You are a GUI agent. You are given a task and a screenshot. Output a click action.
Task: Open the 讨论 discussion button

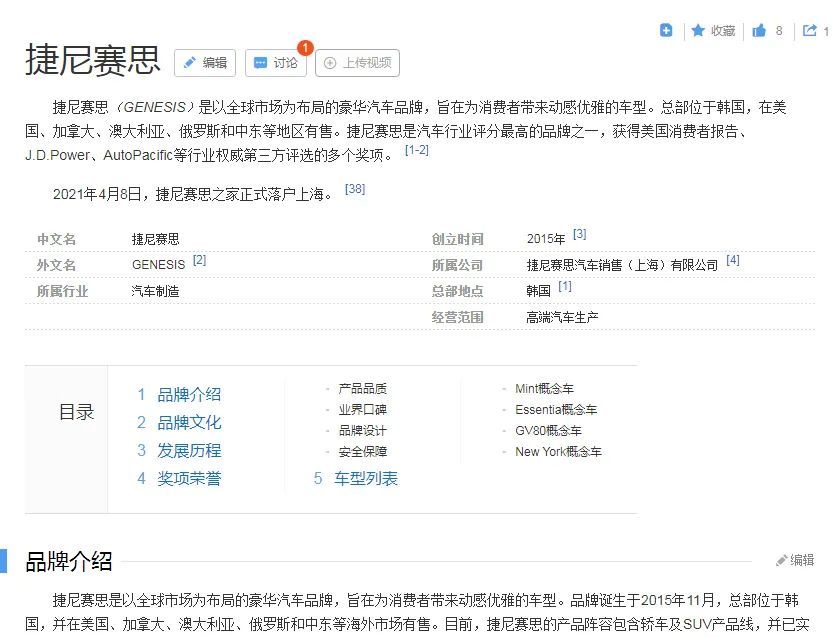[x=276, y=63]
